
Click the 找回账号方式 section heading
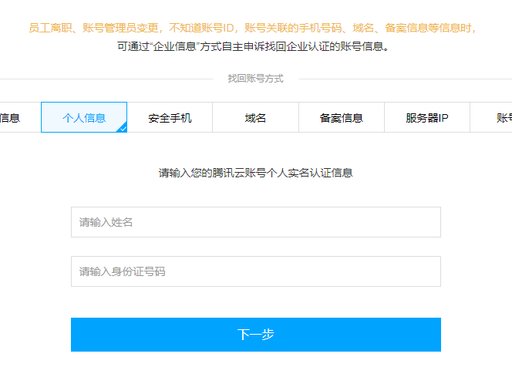256,79
